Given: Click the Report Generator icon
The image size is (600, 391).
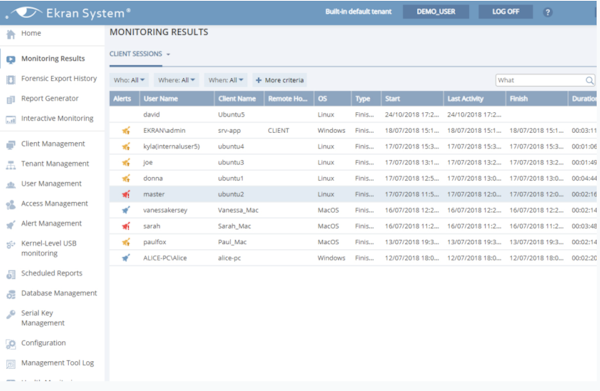Looking at the screenshot, I should pos(11,99).
